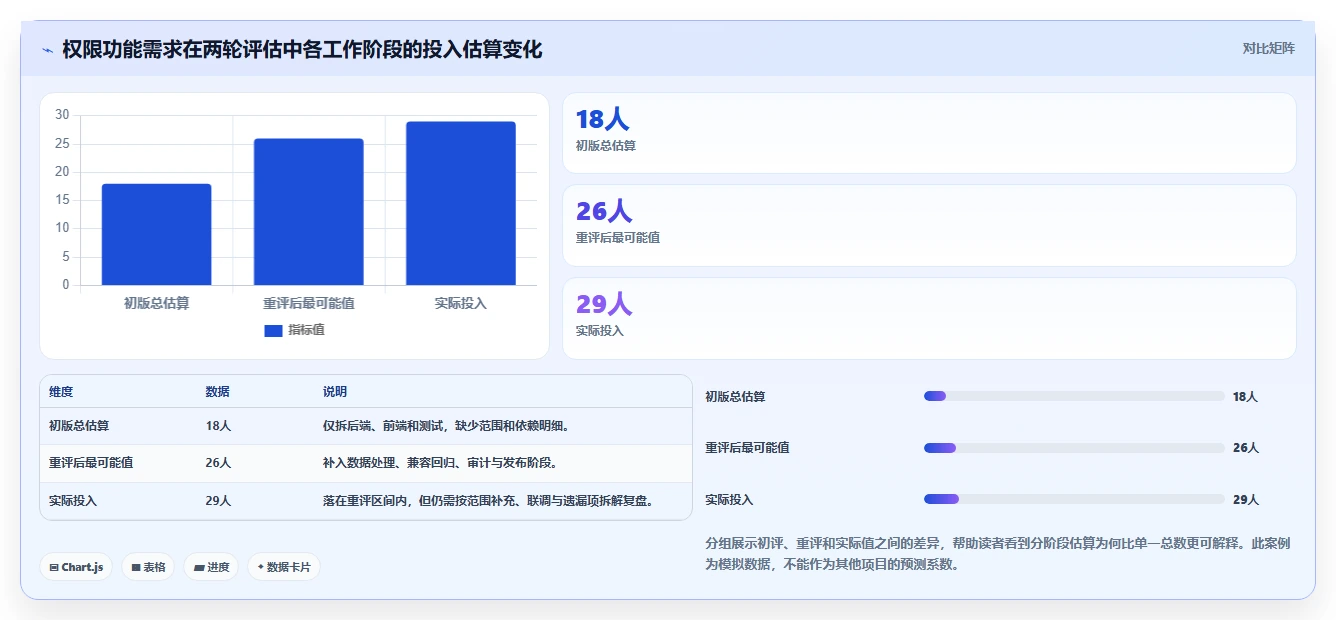The image size is (1336, 620).
Task: Click the 进度 tag chip
Action: [211, 567]
